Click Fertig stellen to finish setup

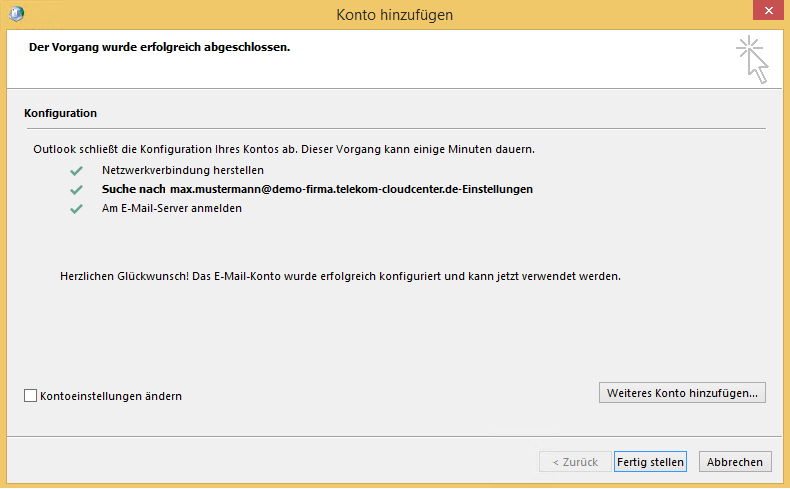click(x=650, y=462)
